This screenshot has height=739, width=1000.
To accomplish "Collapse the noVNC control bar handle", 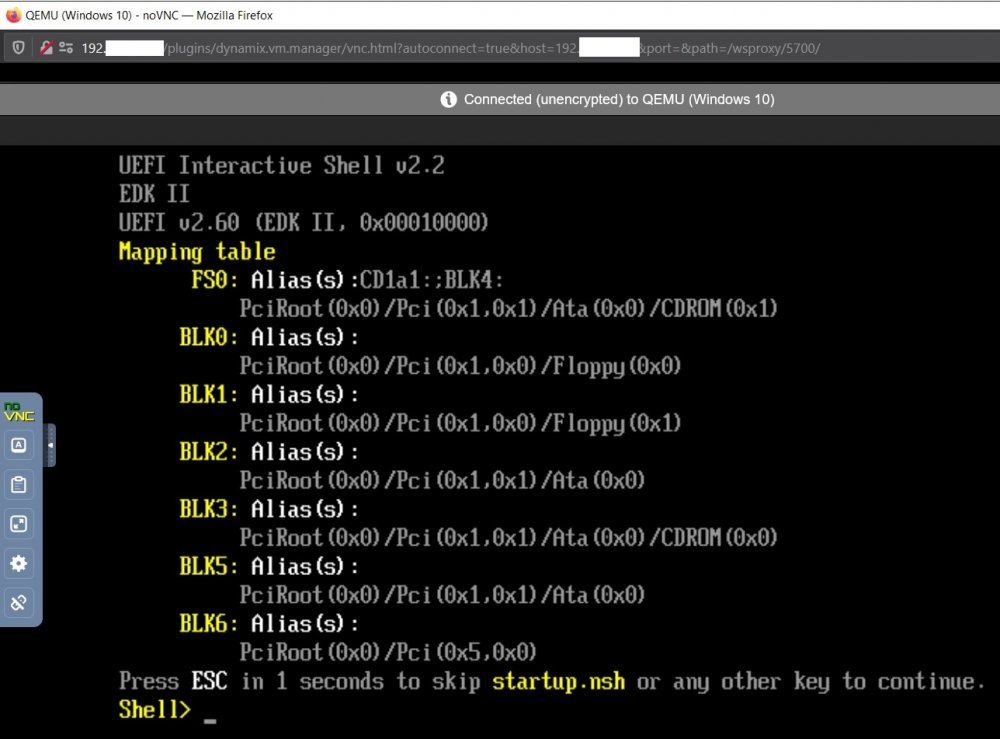I will point(50,445).
